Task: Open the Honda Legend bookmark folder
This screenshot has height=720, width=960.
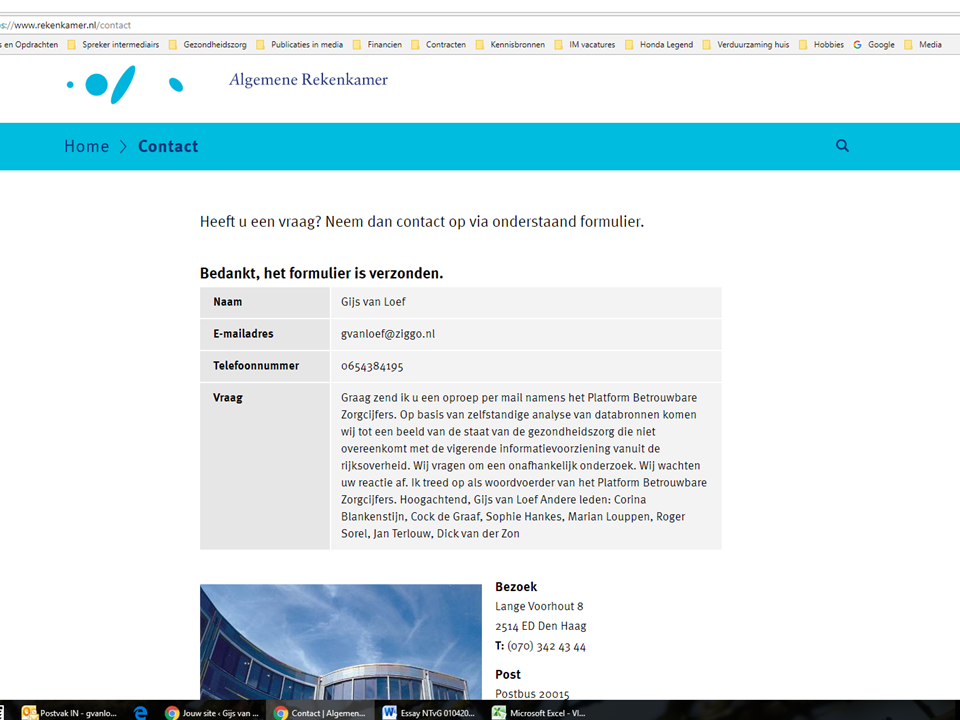Action: pos(658,45)
